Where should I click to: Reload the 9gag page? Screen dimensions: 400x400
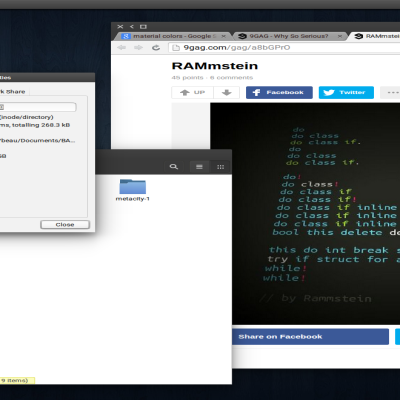click(x=156, y=48)
